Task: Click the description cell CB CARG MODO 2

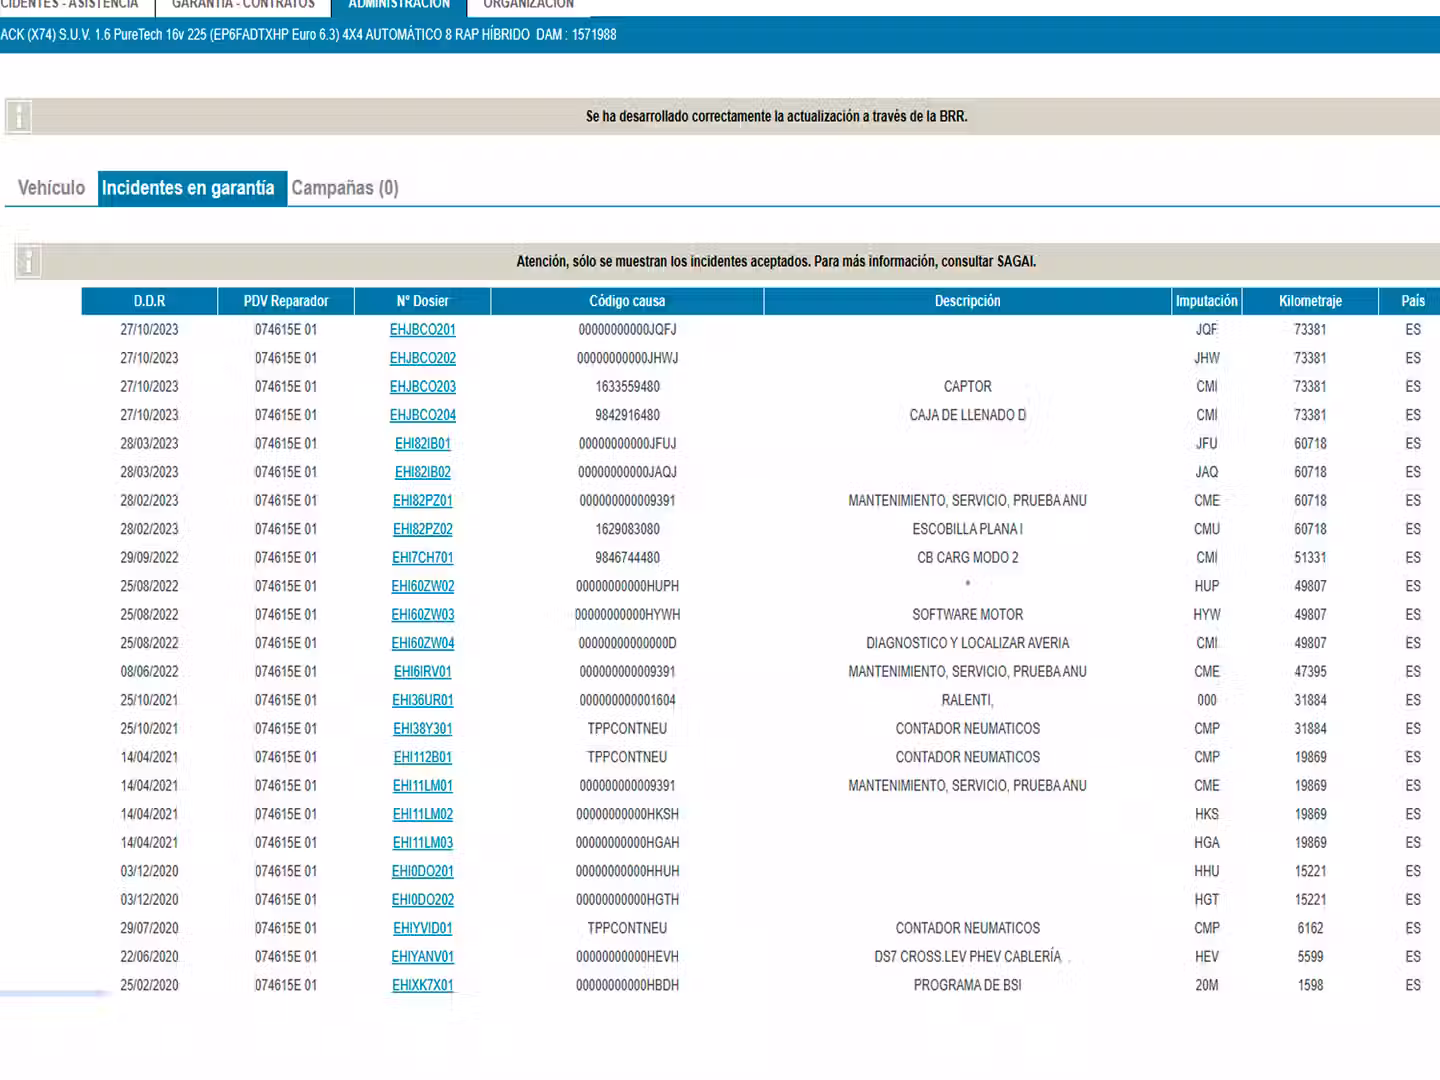Action: click(x=968, y=558)
